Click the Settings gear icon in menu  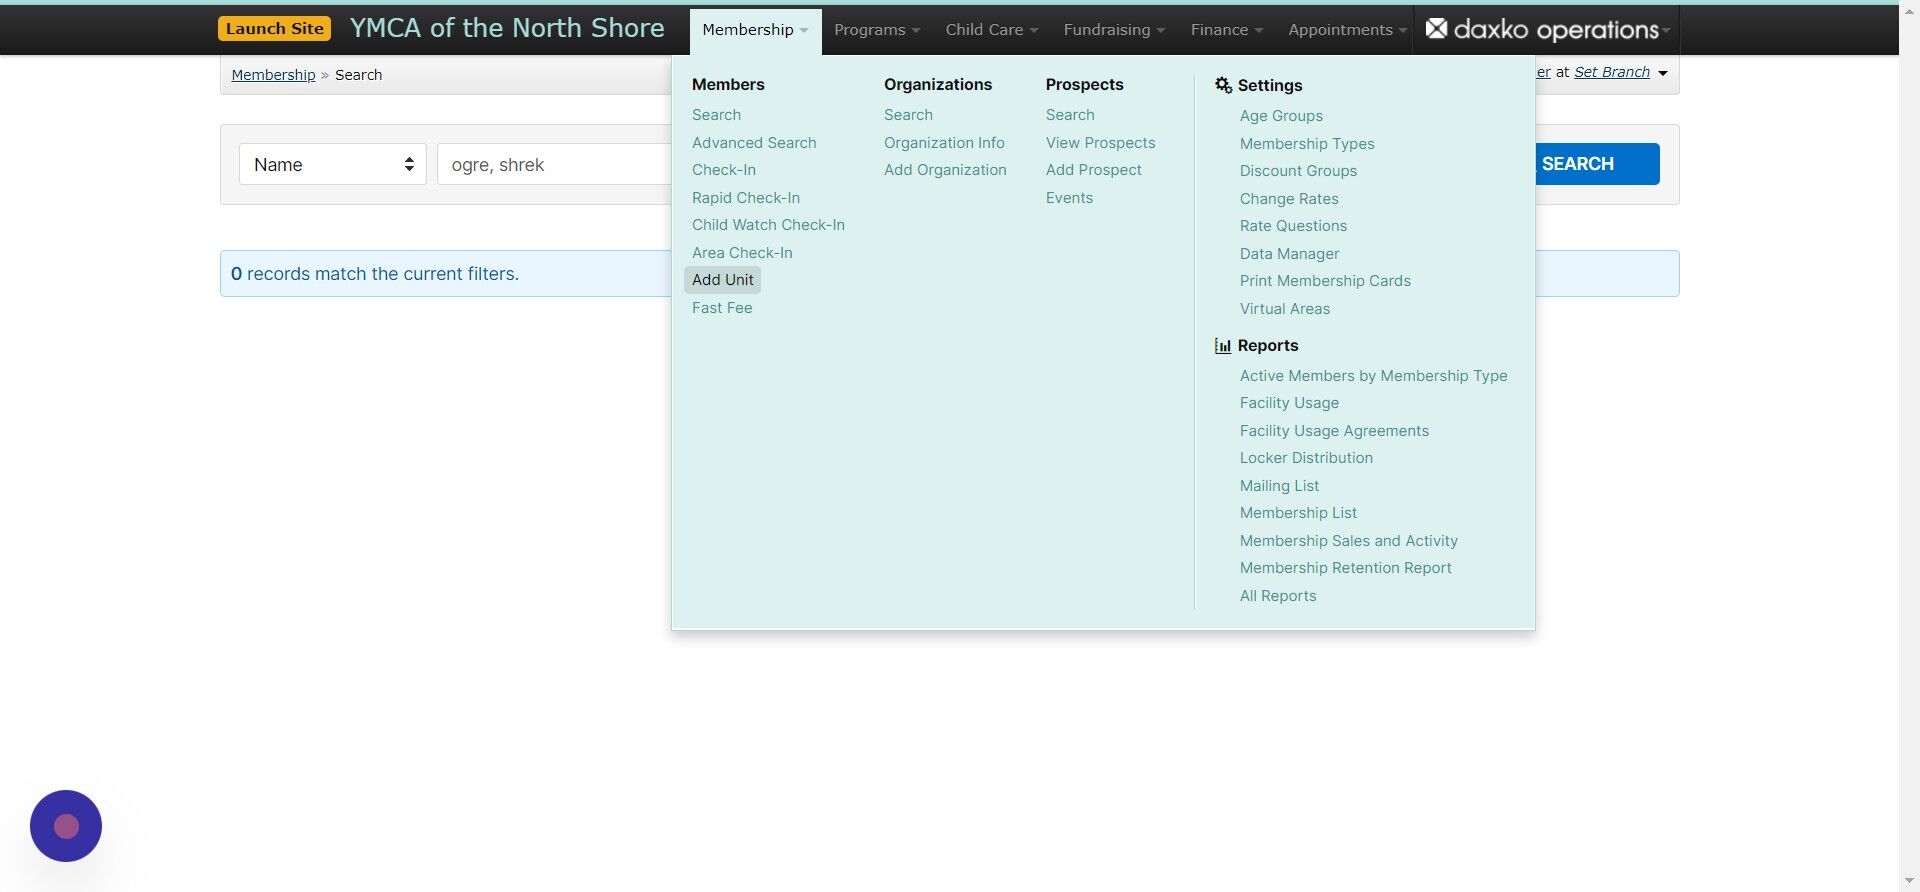click(x=1223, y=85)
